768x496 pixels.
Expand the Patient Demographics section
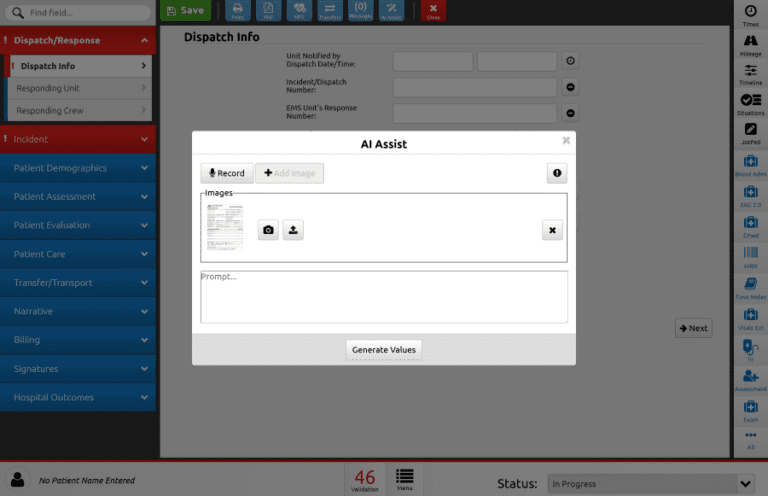tap(78, 168)
